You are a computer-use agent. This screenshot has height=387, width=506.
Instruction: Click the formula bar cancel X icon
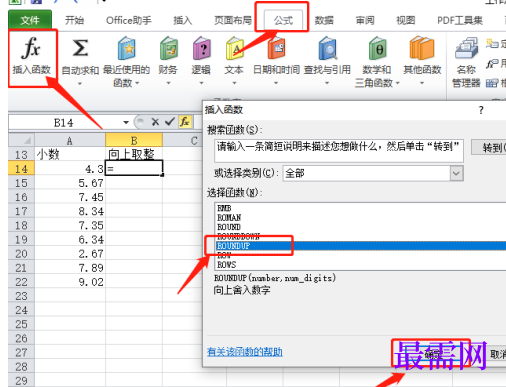155,122
